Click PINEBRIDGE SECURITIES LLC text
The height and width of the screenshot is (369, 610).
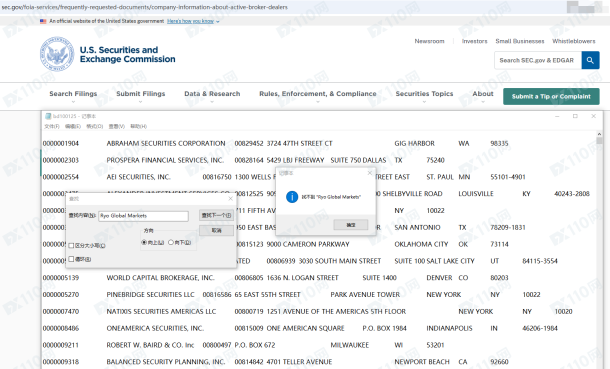(x=151, y=294)
